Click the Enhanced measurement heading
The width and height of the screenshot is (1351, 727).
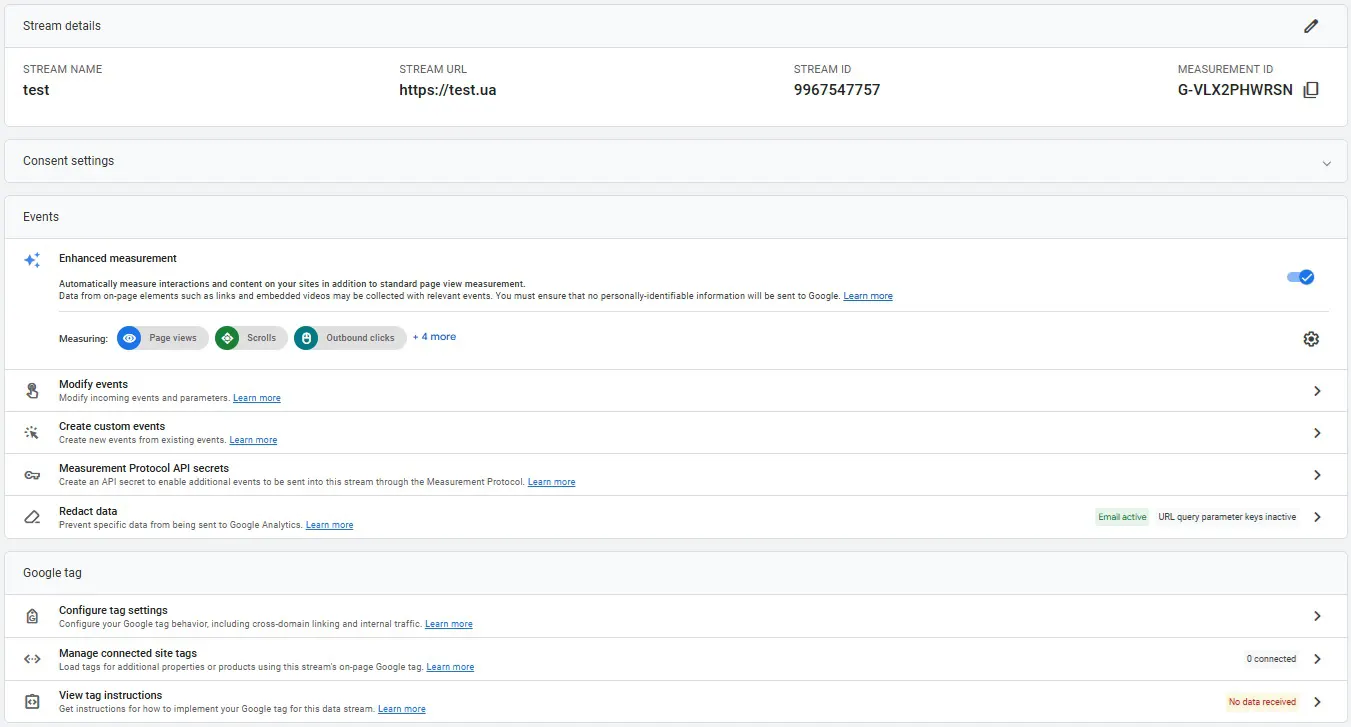pos(118,258)
